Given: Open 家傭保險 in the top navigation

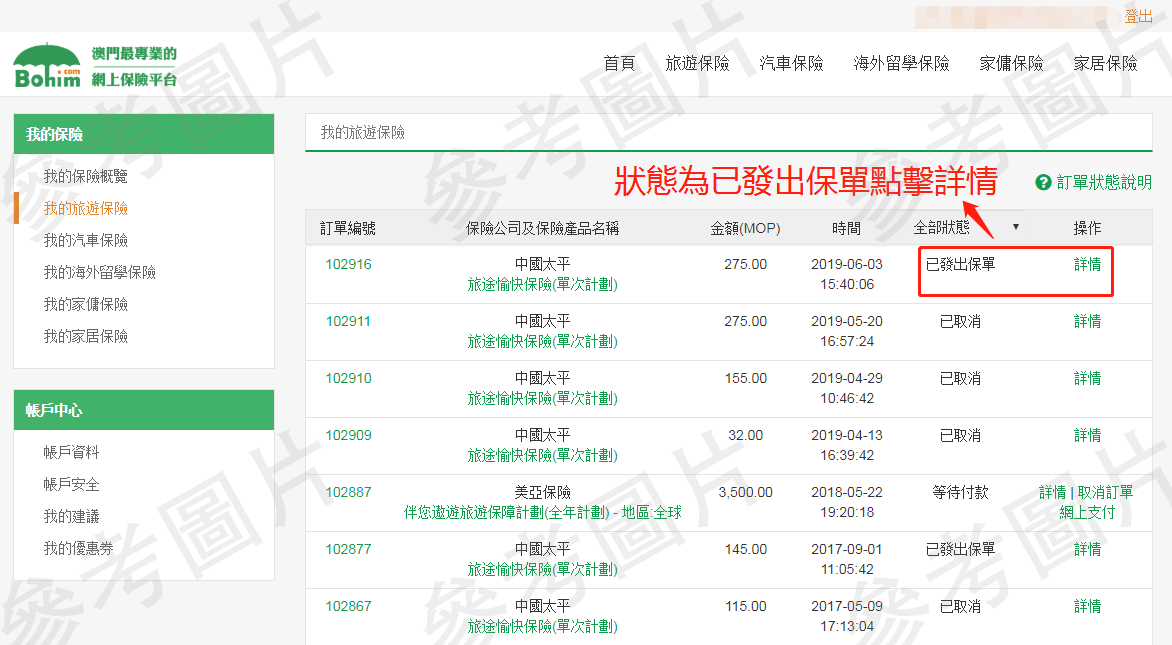Looking at the screenshot, I should (1011, 64).
